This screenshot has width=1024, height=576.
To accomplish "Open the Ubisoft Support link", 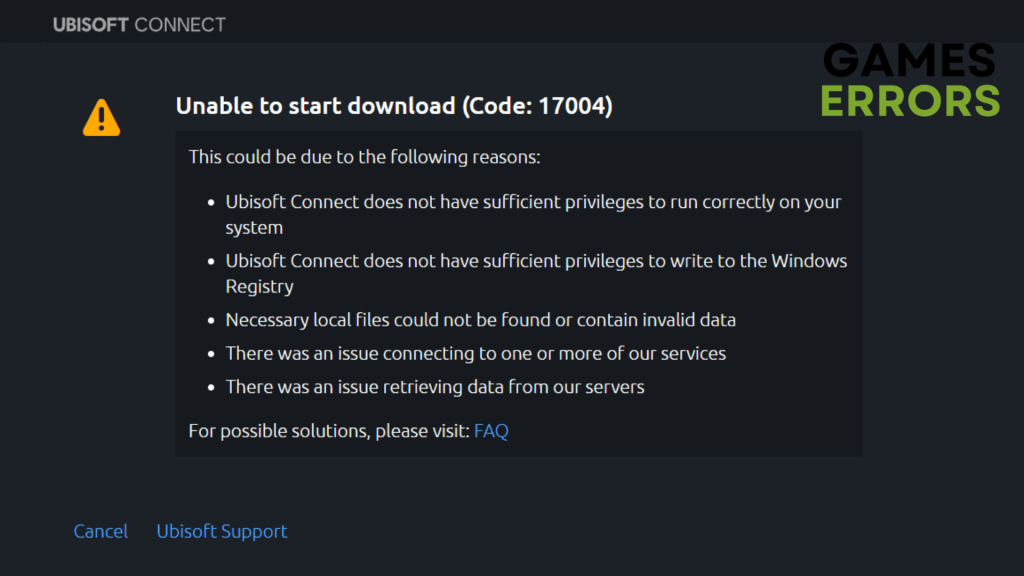I will click(222, 531).
